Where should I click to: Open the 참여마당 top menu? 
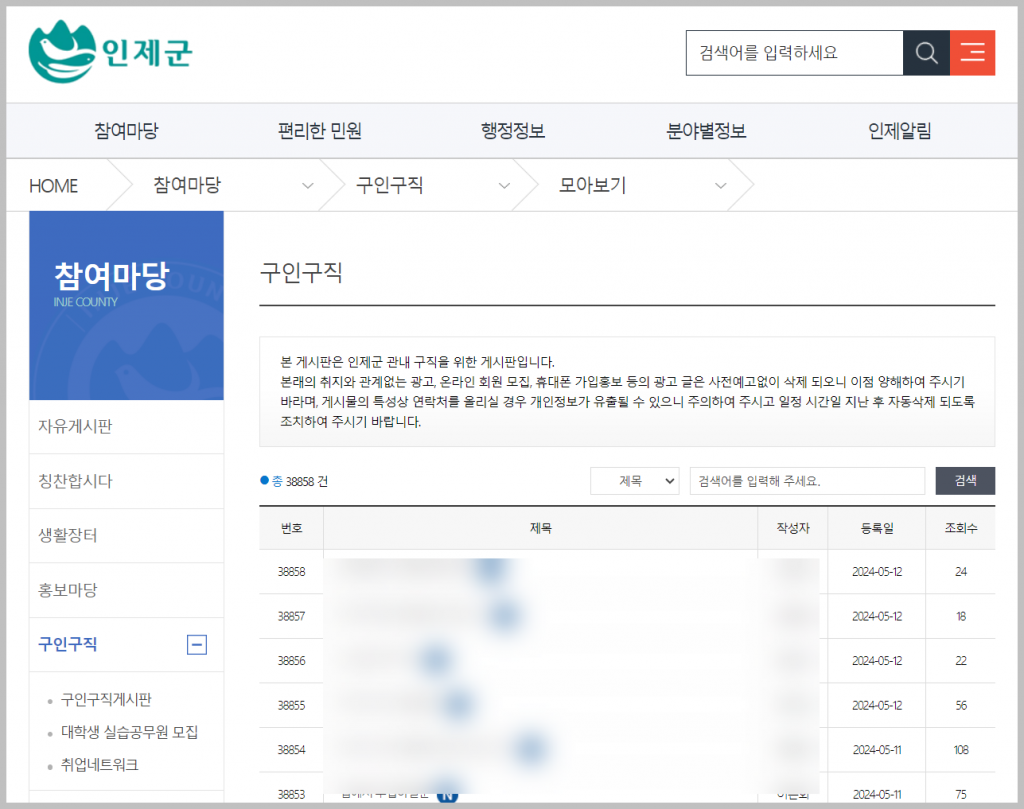click(x=127, y=131)
